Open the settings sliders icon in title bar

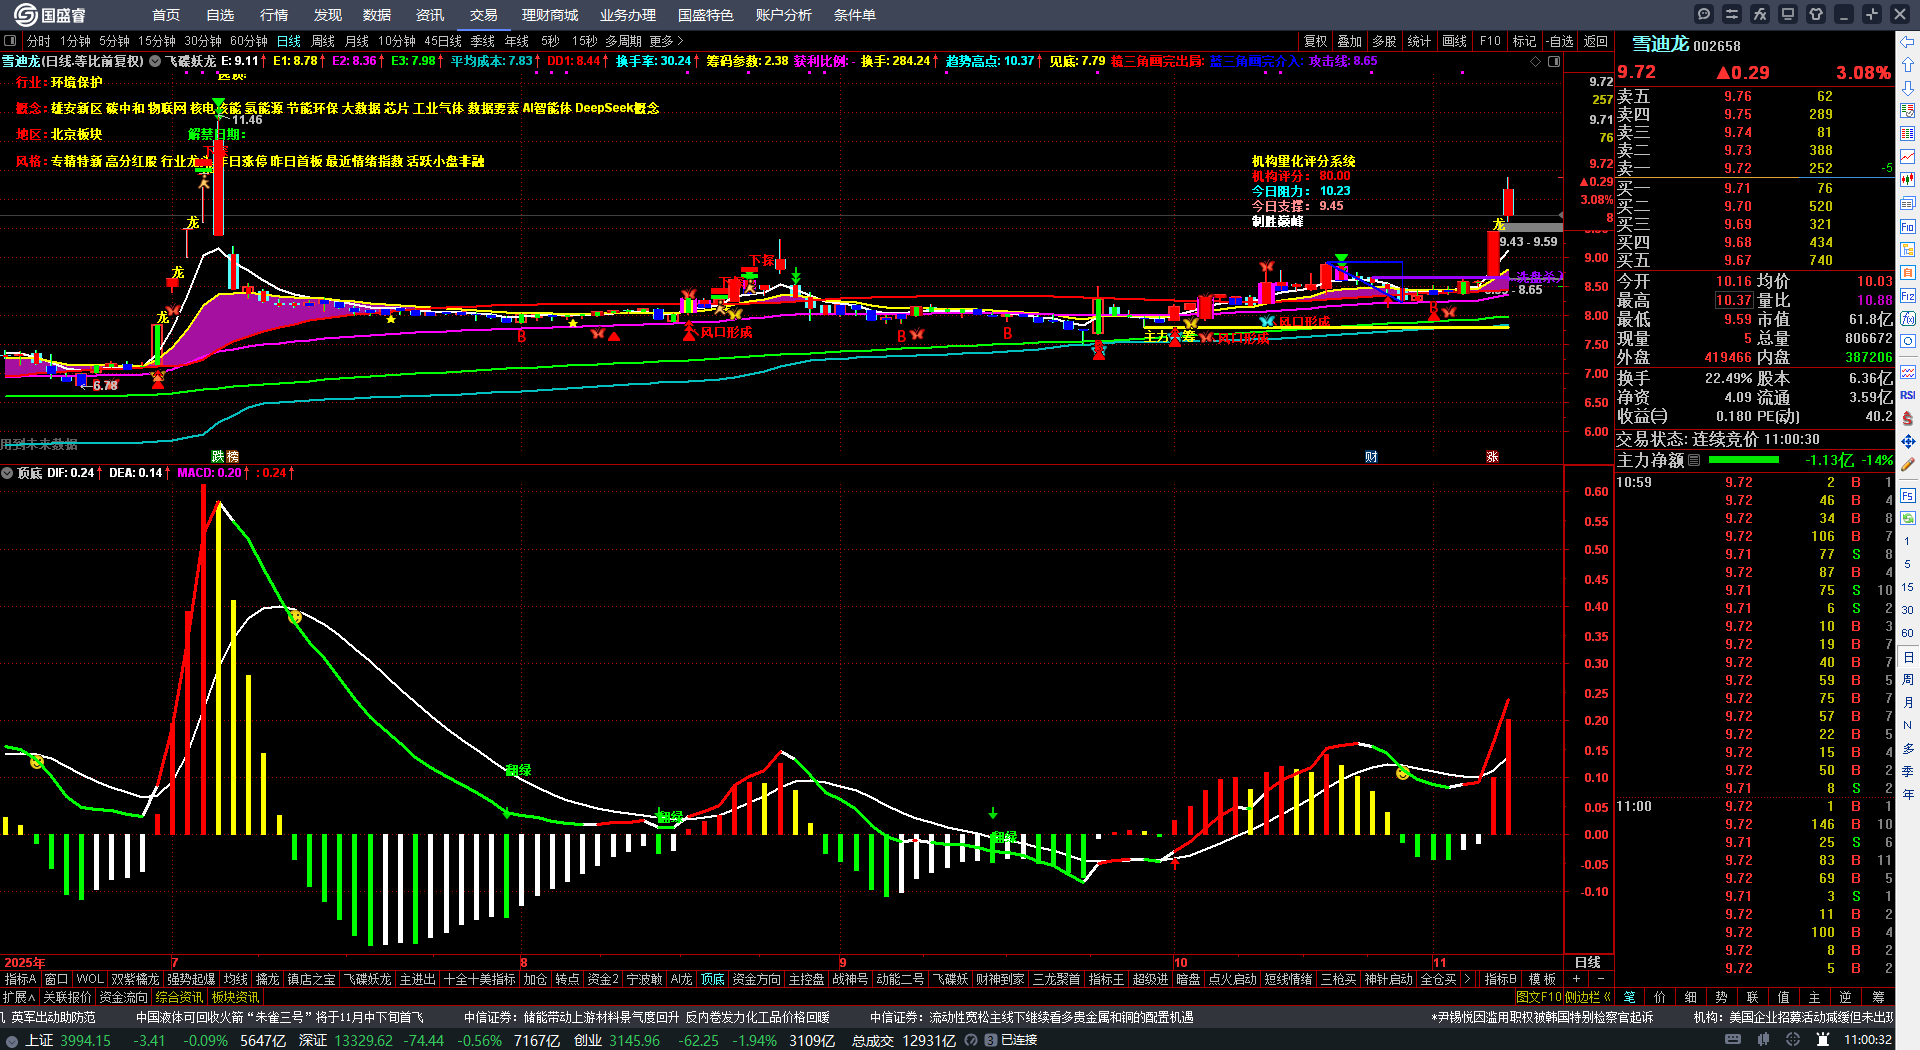1732,14
